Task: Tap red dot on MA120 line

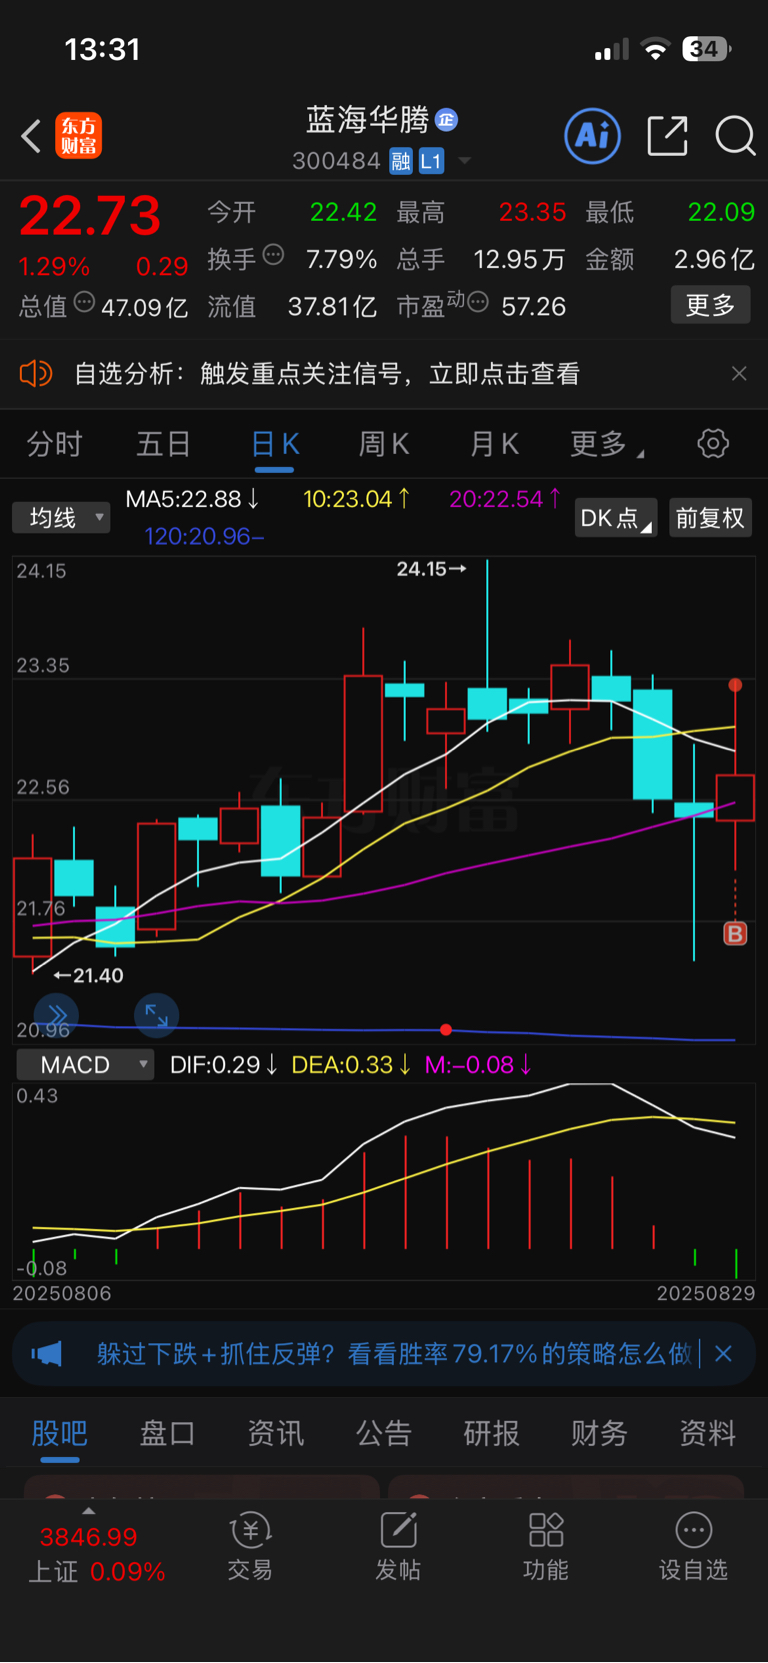Action: click(446, 1029)
